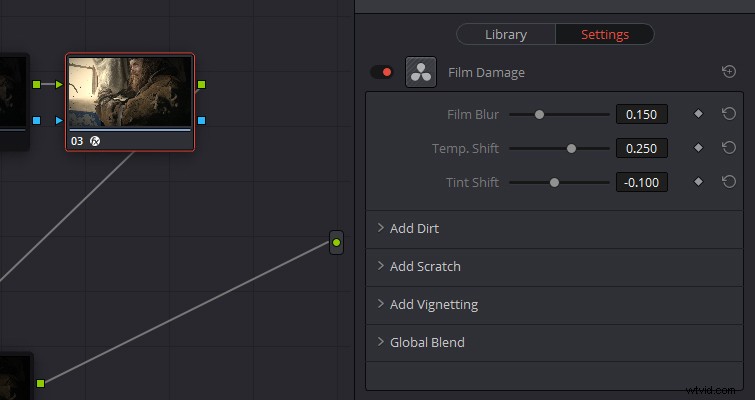The width and height of the screenshot is (755, 400).
Task: Switch to the Library tab
Action: pyautogui.click(x=506, y=35)
